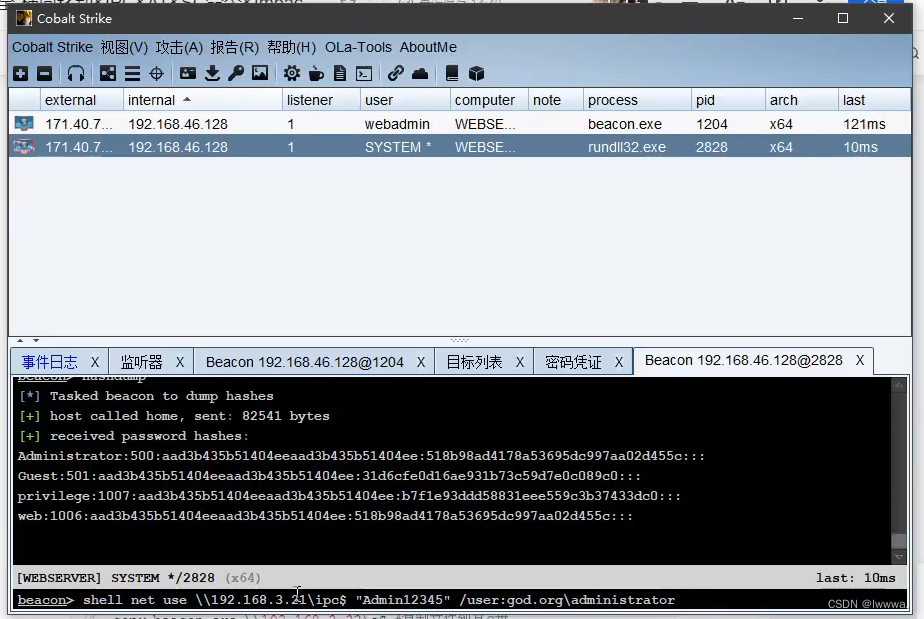Select the Beacon 192.168.46.128@2828 tab

pyautogui.click(x=744, y=360)
